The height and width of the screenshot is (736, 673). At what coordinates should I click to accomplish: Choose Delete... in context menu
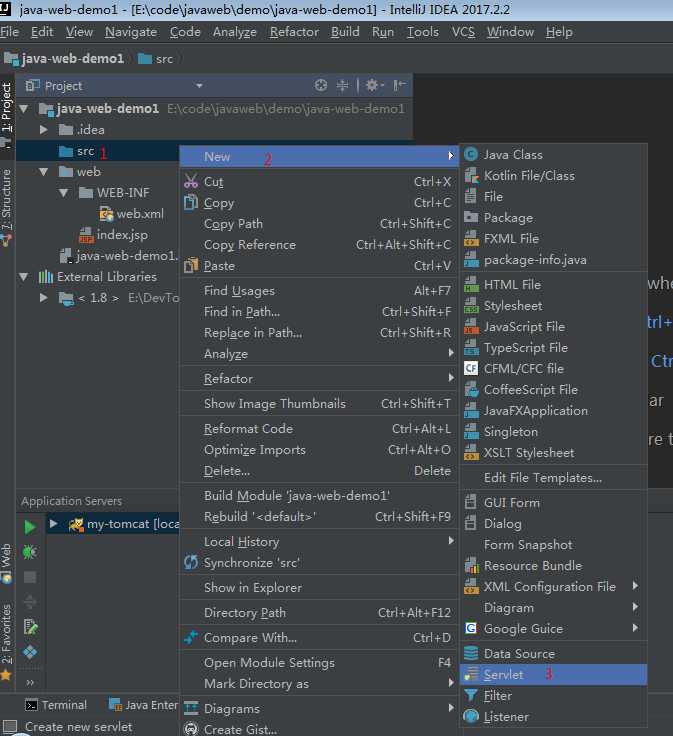point(319,470)
